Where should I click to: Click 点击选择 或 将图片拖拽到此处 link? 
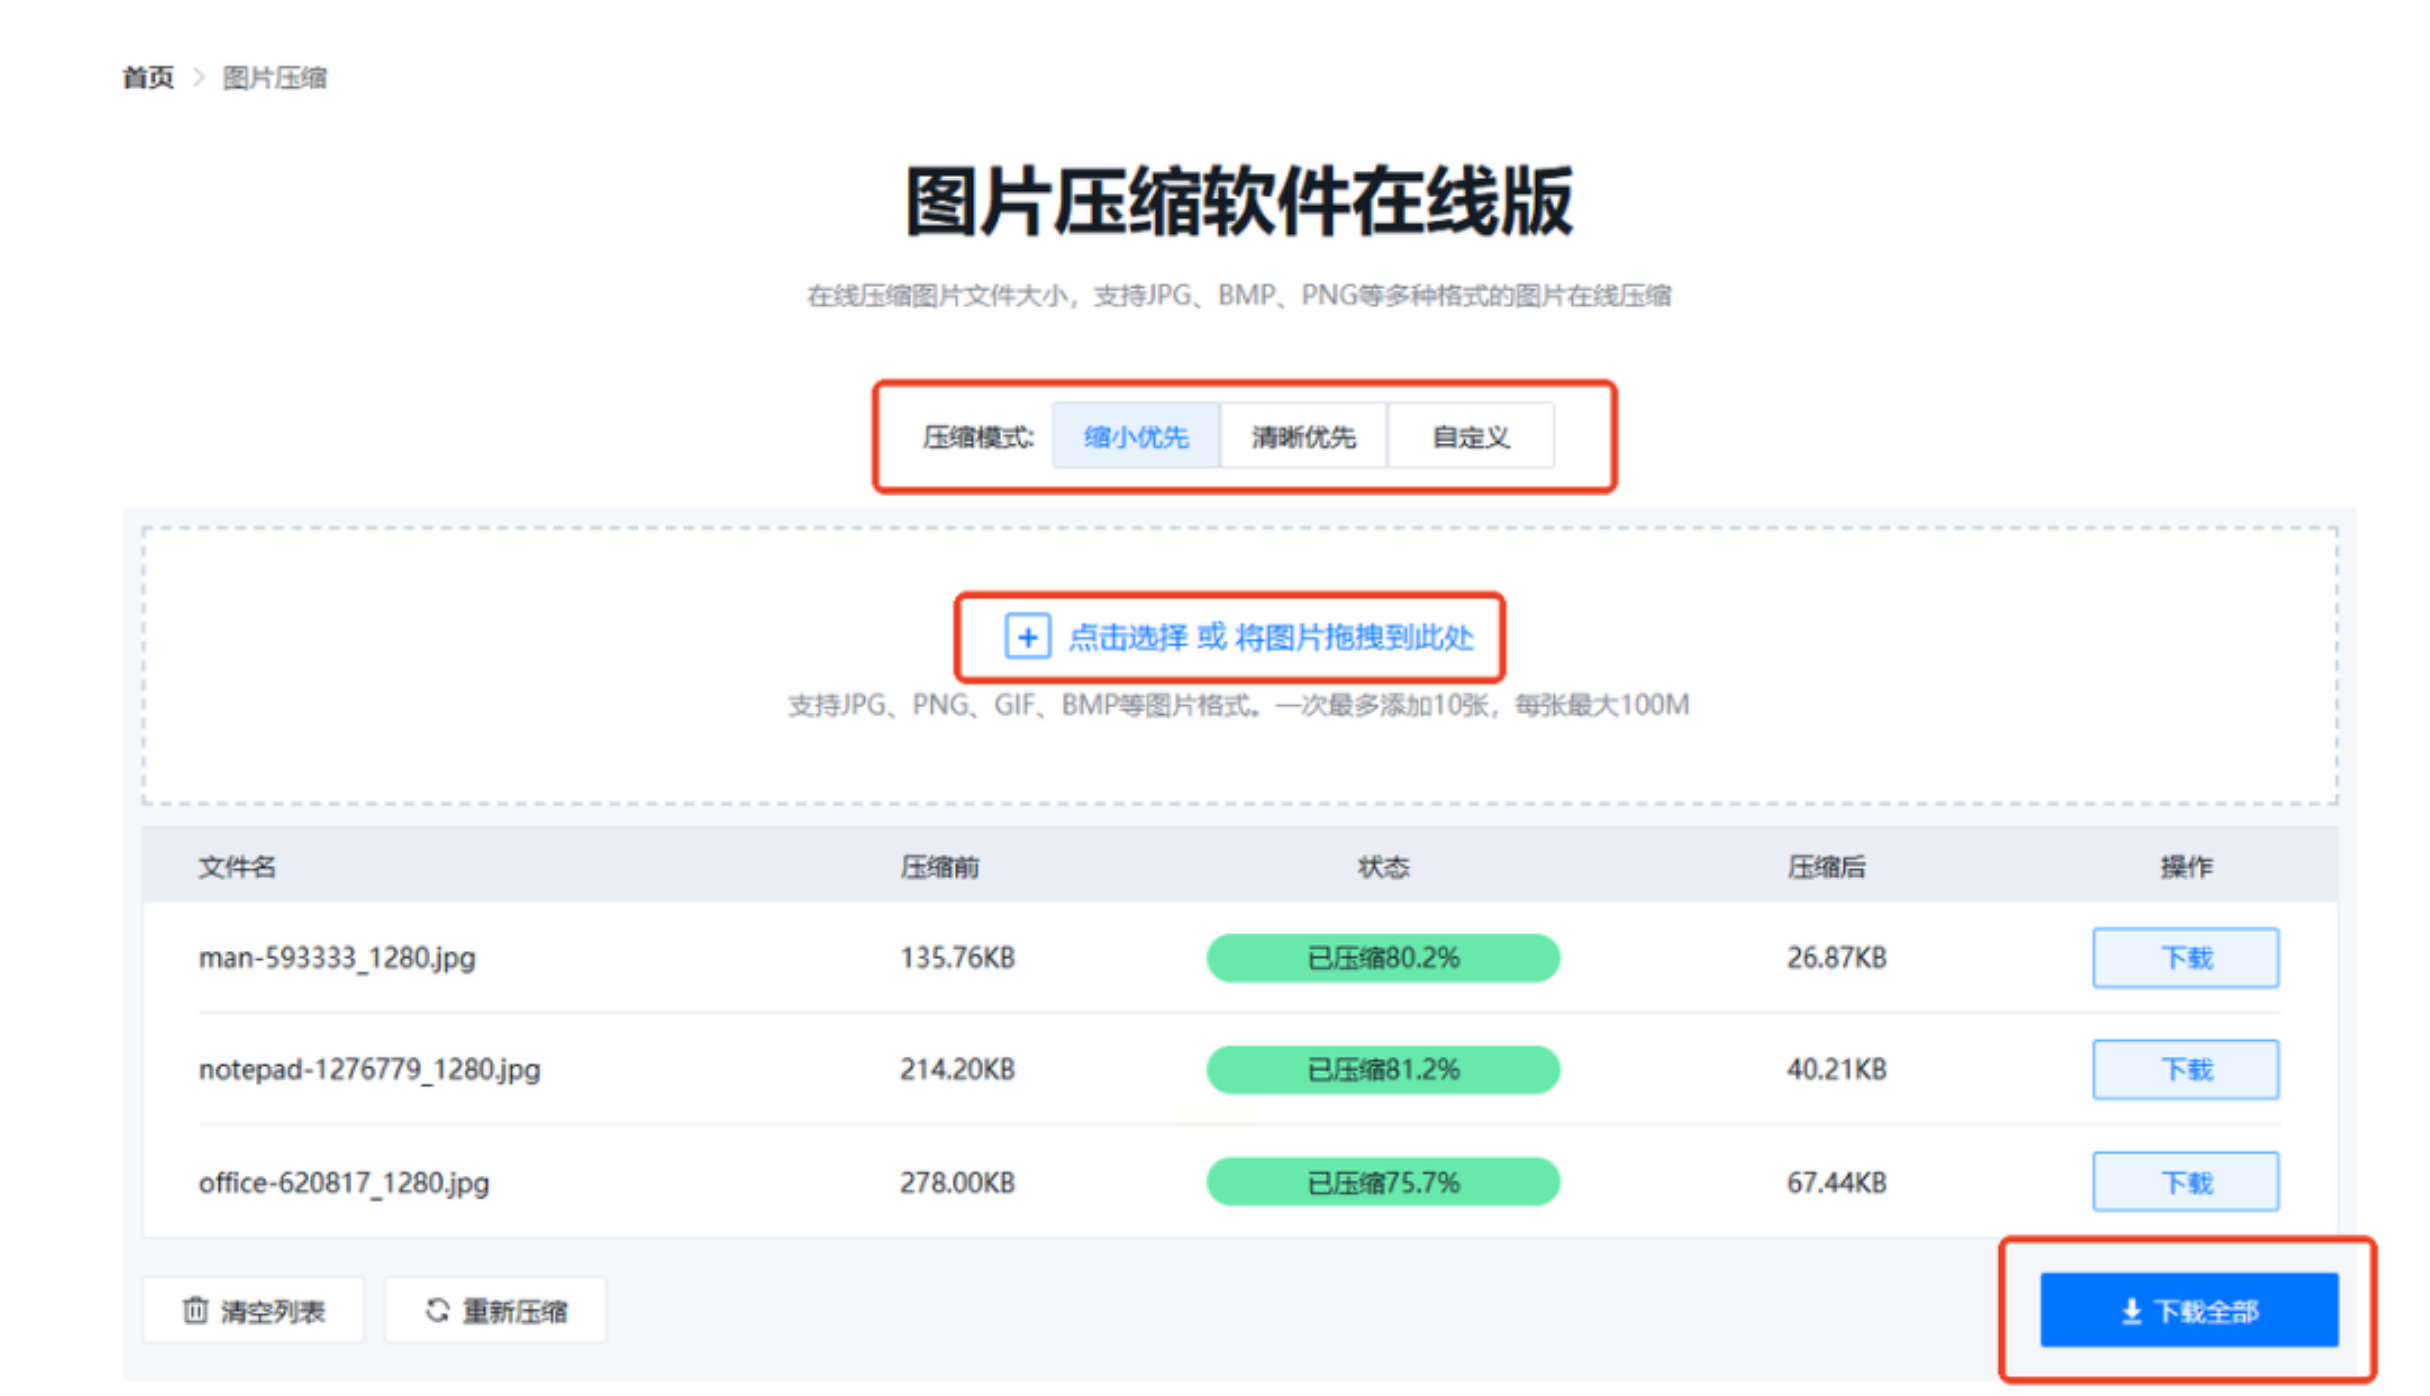[x=1270, y=637]
